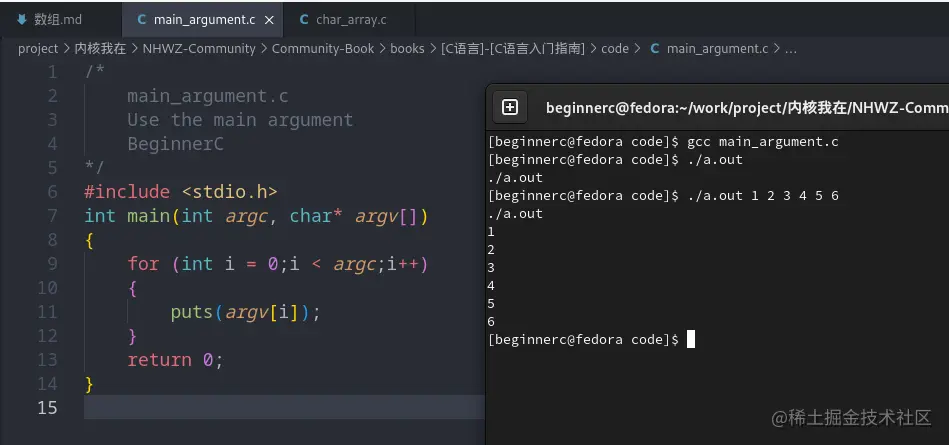Image resolution: width=949 pixels, height=445 pixels.
Task: Open new terminal tab with plus icon
Action: [510, 107]
